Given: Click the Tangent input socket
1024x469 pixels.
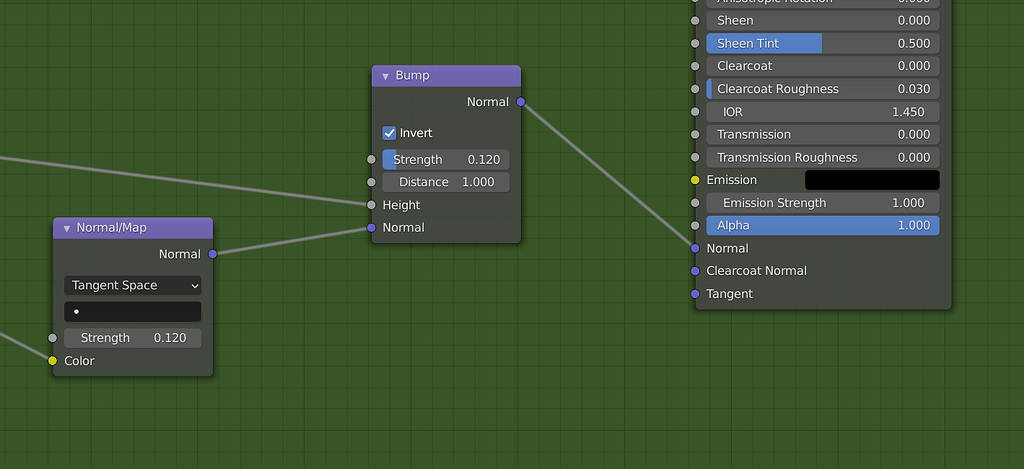Looking at the screenshot, I should coord(695,294).
